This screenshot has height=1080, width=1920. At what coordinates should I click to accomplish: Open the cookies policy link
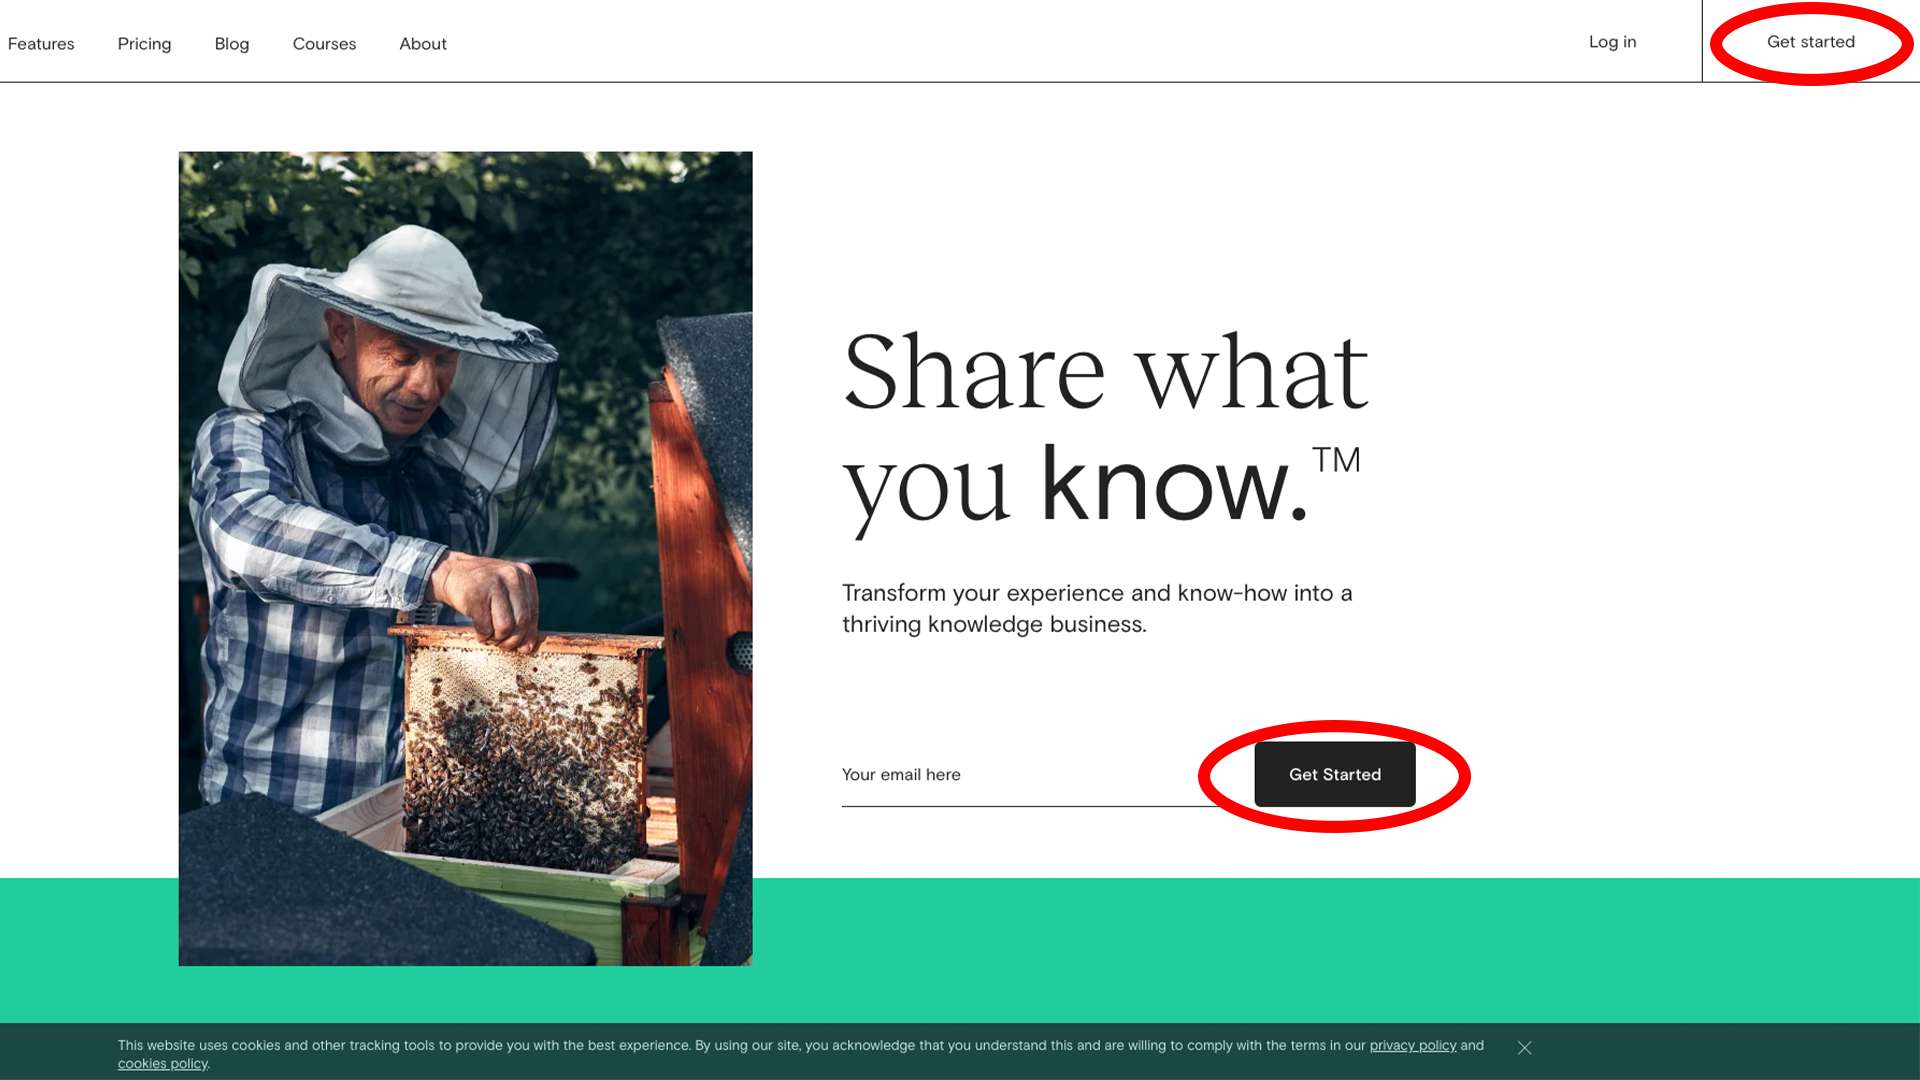click(163, 1064)
